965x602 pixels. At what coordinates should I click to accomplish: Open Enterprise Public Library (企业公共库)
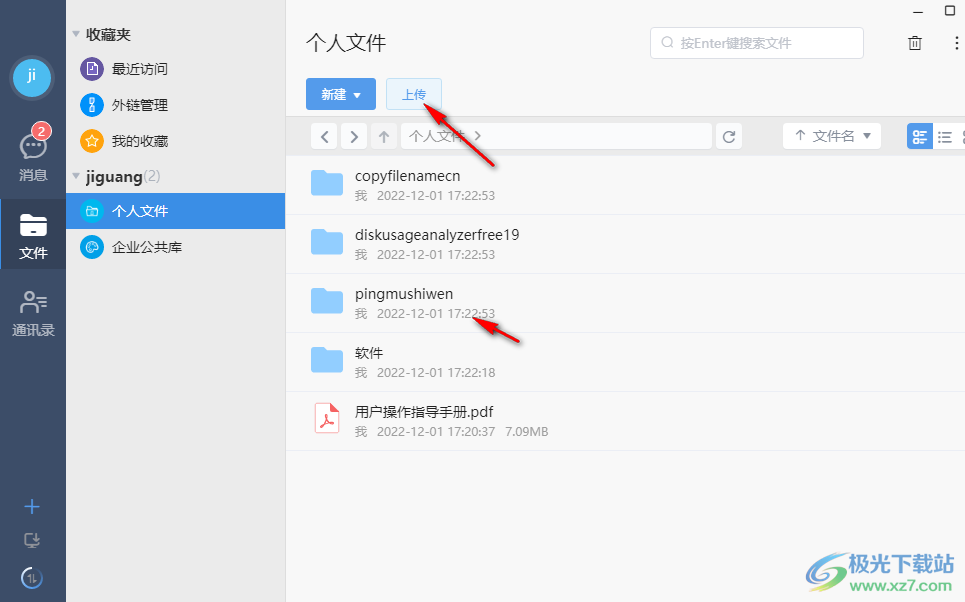coord(175,247)
